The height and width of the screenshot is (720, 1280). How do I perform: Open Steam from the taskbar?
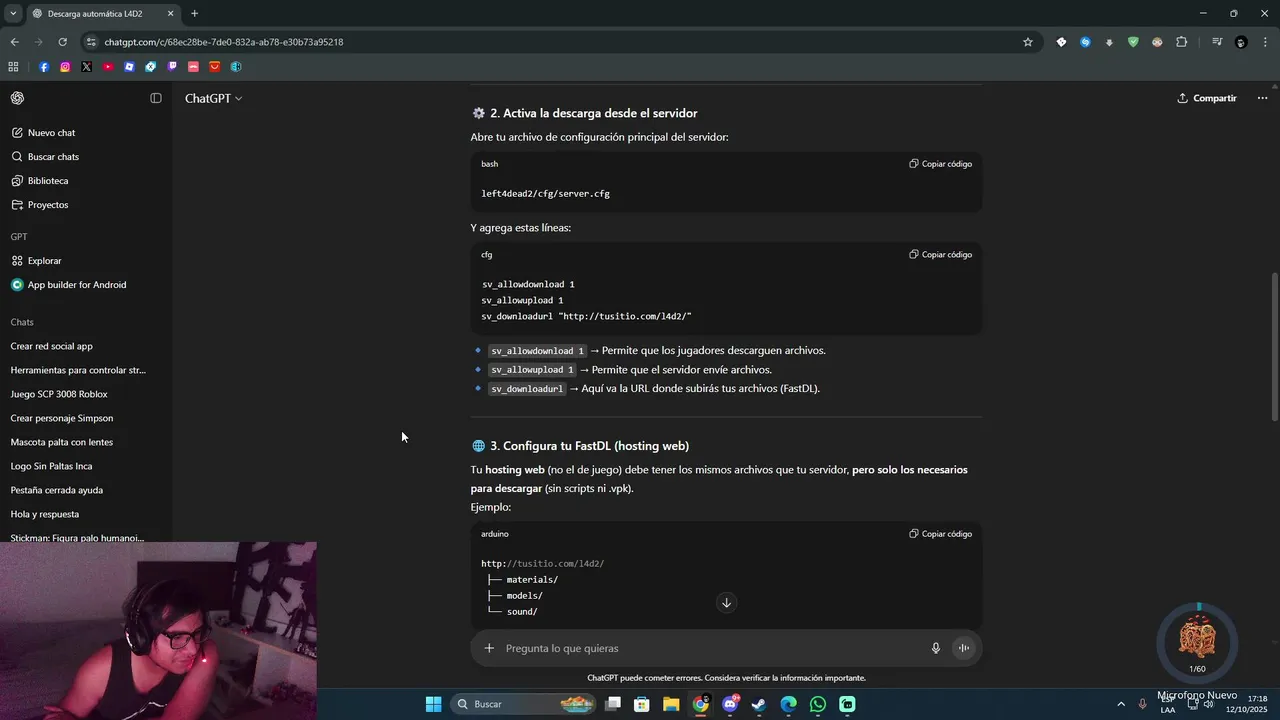(759, 704)
